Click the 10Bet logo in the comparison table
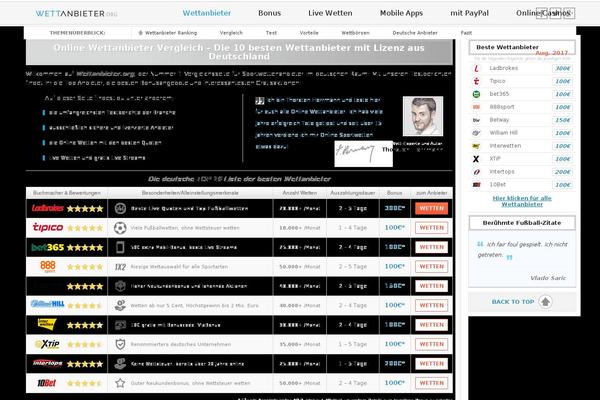The image size is (600, 400). [x=47, y=383]
